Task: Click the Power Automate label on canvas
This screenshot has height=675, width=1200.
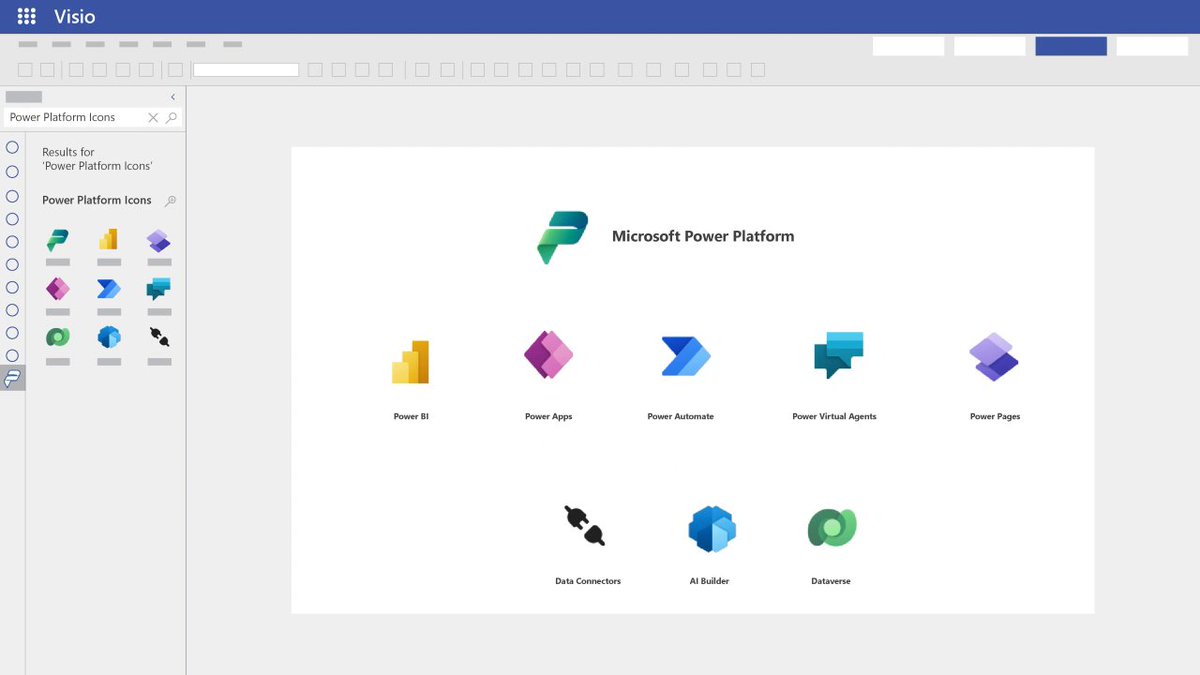Action: [680, 416]
